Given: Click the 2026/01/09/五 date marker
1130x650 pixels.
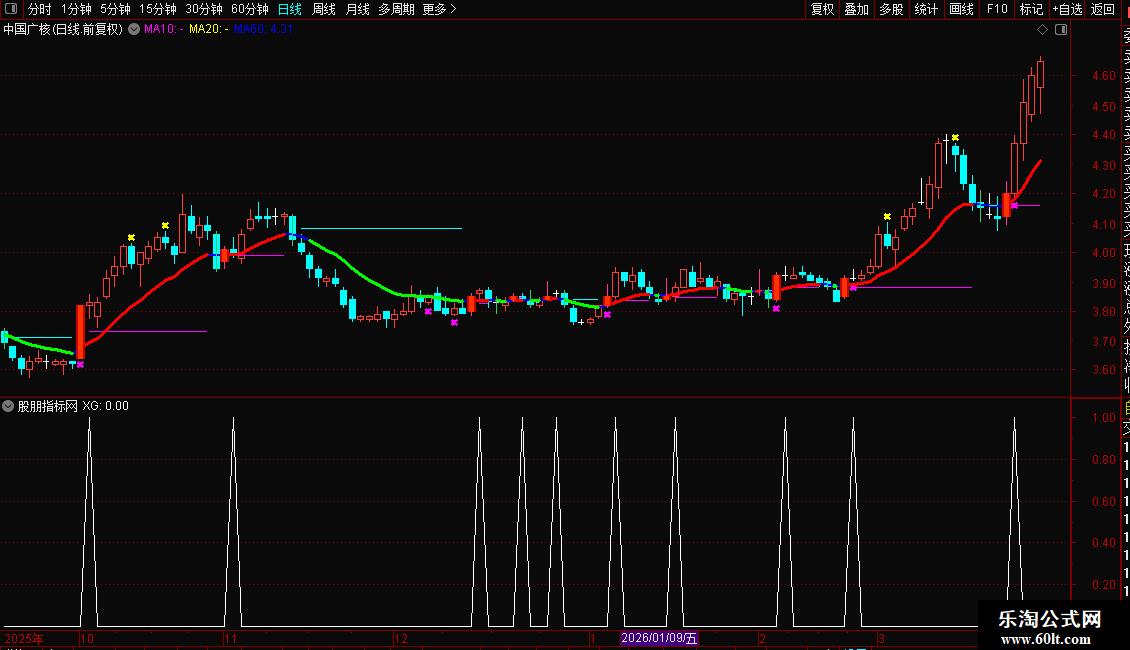Looking at the screenshot, I should click(659, 638).
